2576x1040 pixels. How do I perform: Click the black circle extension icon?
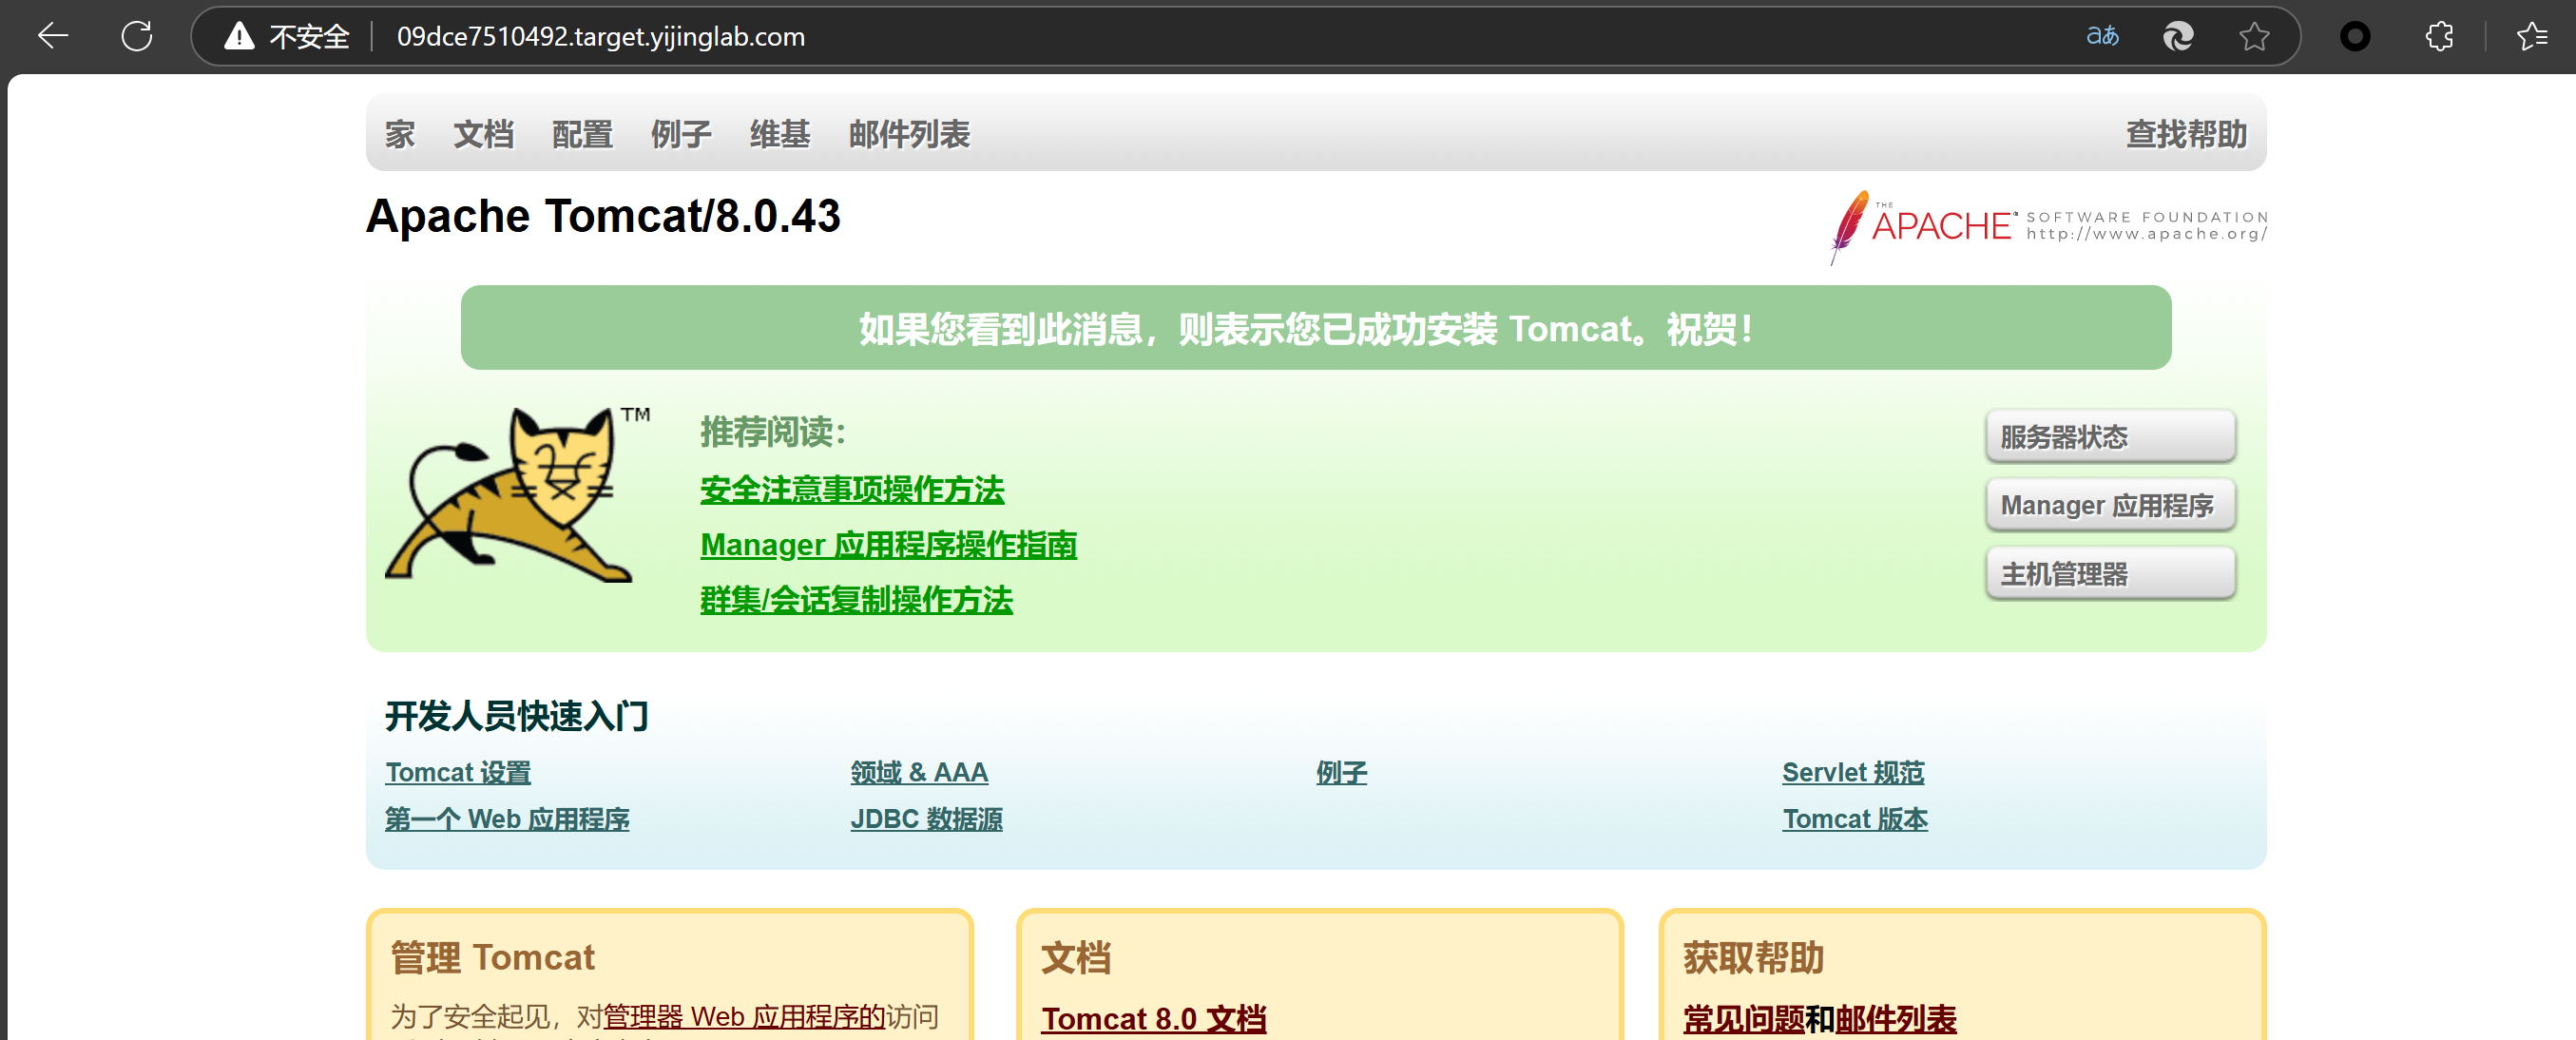pyautogui.click(x=2355, y=37)
